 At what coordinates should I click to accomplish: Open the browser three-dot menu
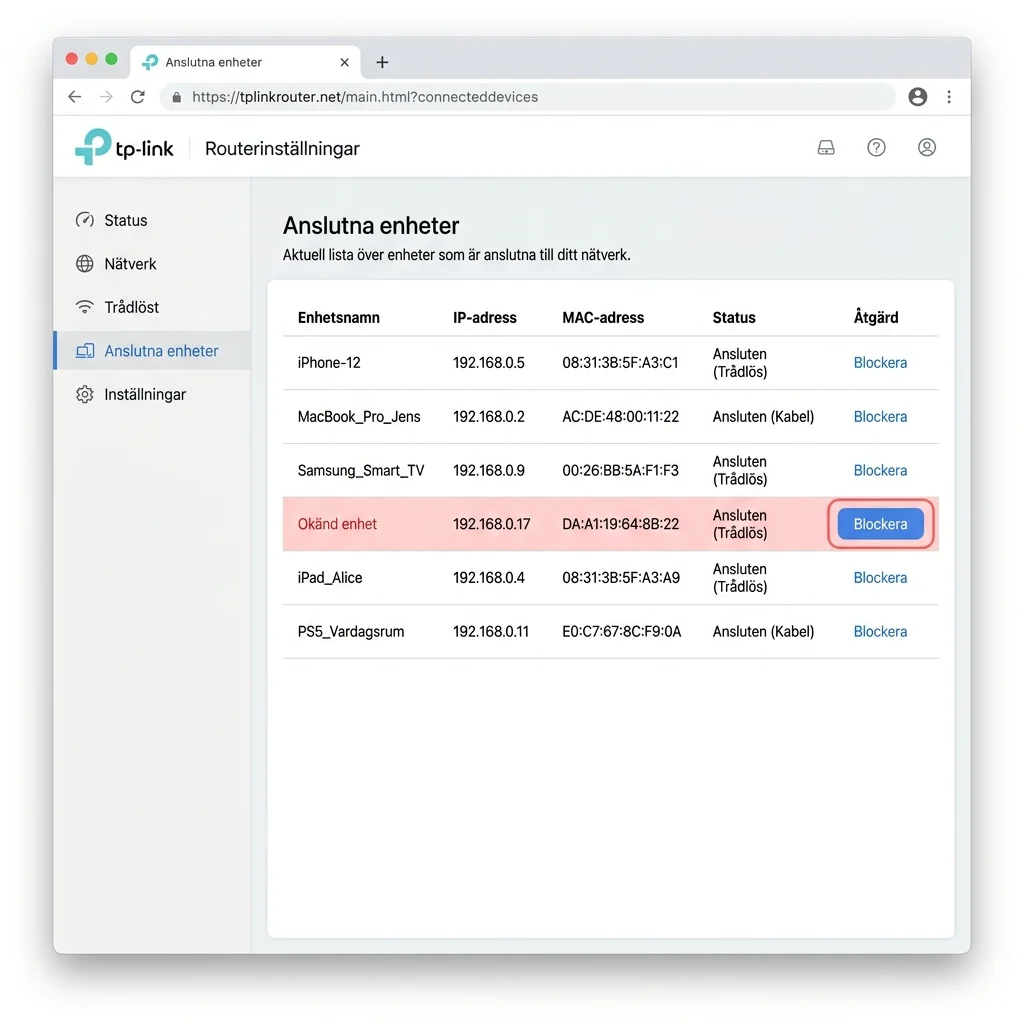tap(949, 97)
